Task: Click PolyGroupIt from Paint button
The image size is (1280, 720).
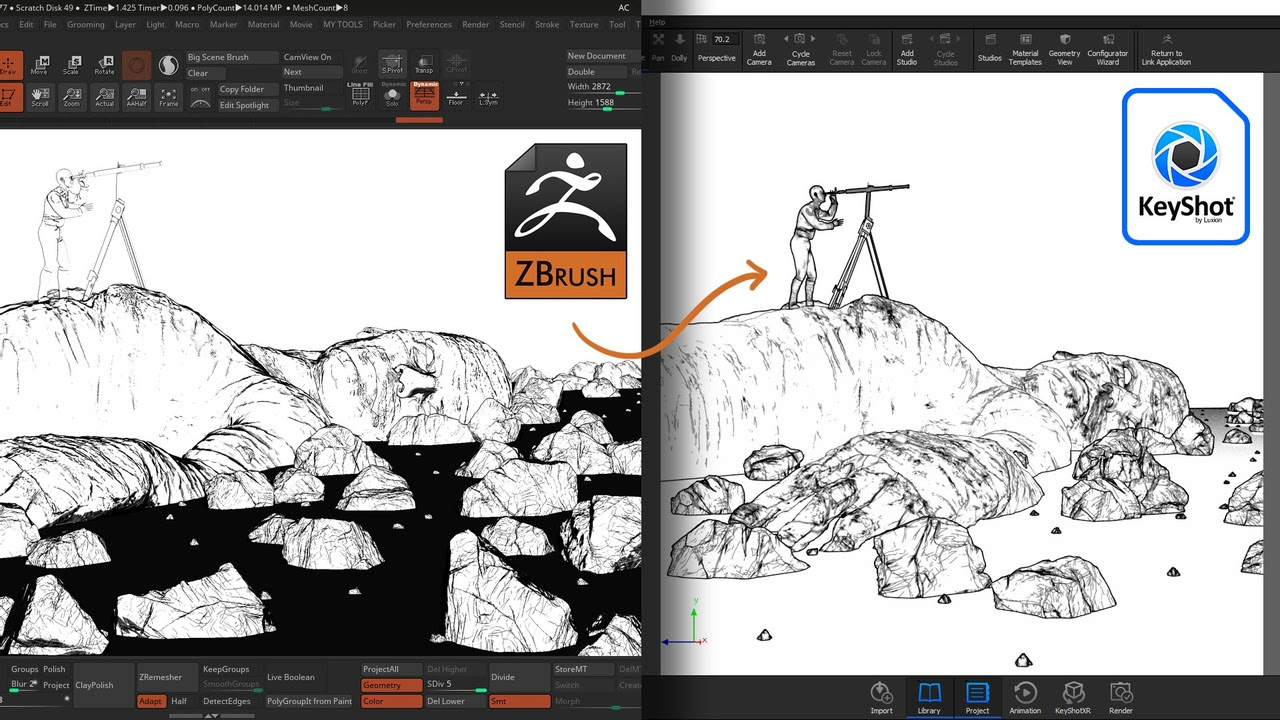Action: (309, 701)
